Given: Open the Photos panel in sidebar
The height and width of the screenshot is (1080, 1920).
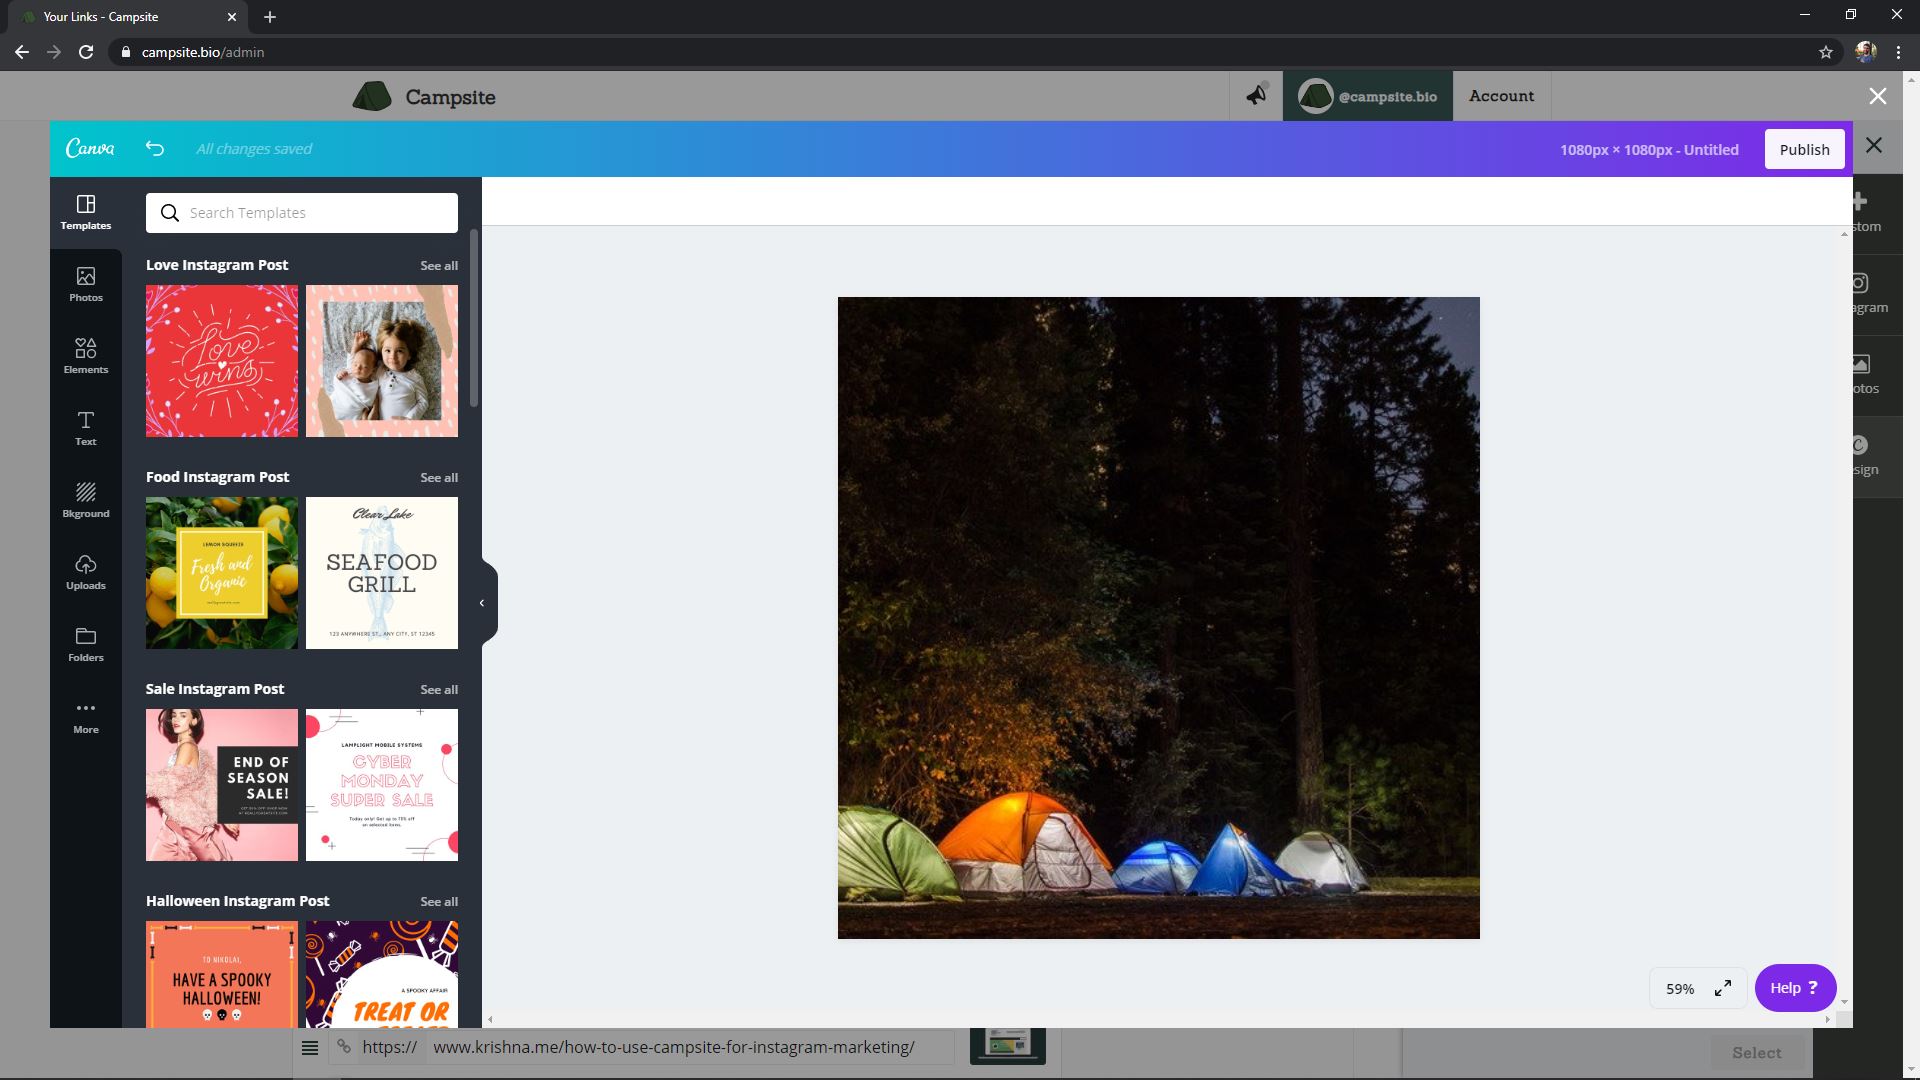Looking at the screenshot, I should click(86, 284).
